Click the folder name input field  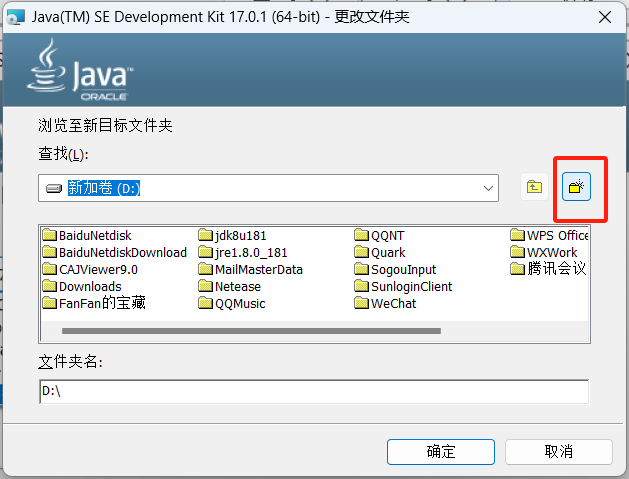(314, 392)
